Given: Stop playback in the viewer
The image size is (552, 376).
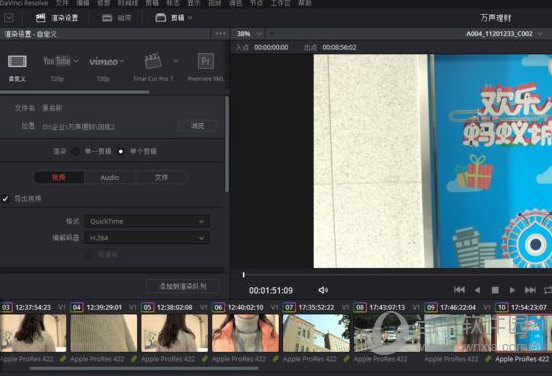Looking at the screenshot, I should tap(495, 290).
